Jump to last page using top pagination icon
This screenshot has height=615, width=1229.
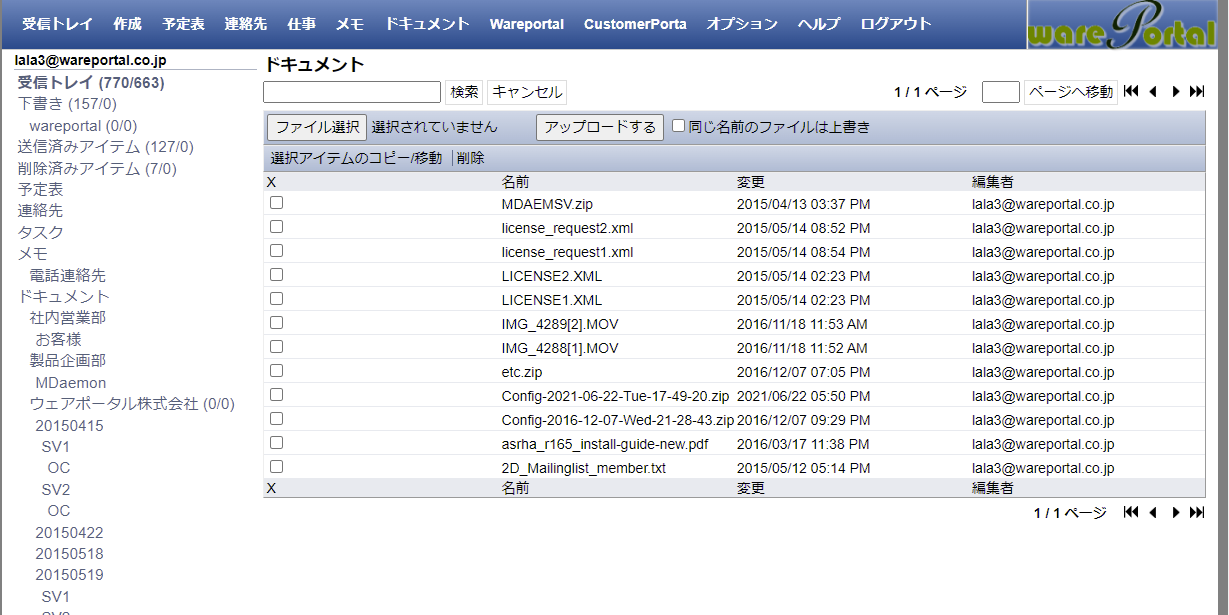[x=1197, y=92]
